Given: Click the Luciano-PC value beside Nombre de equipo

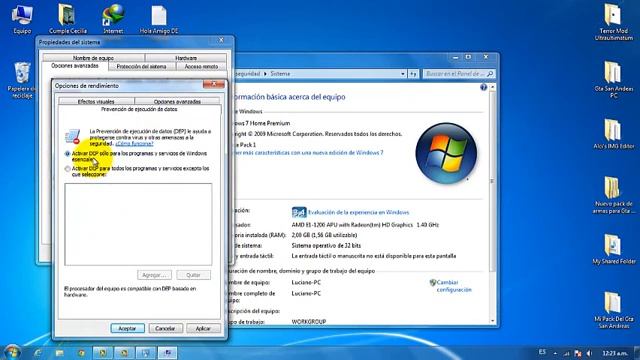Looking at the screenshot, I should (306, 282).
